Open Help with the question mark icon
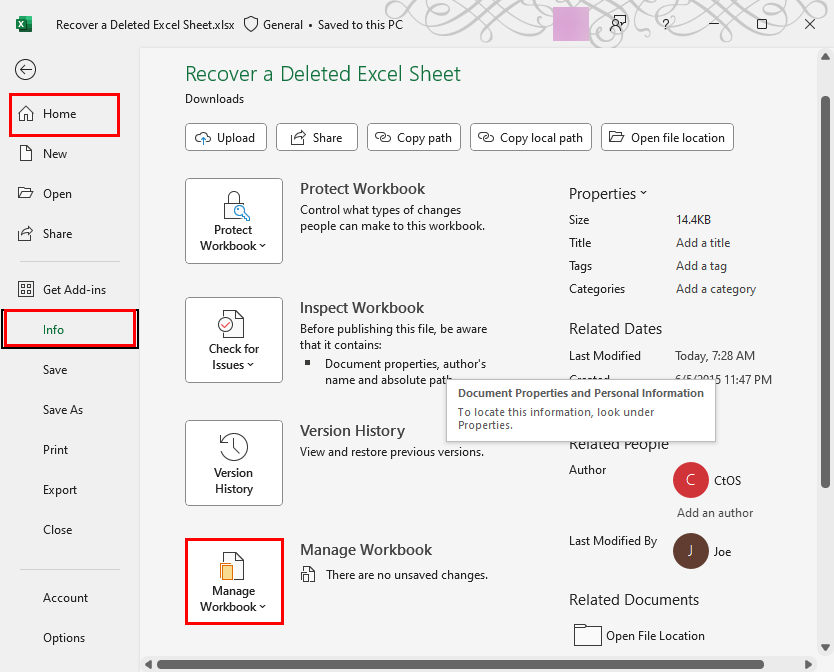 click(665, 24)
